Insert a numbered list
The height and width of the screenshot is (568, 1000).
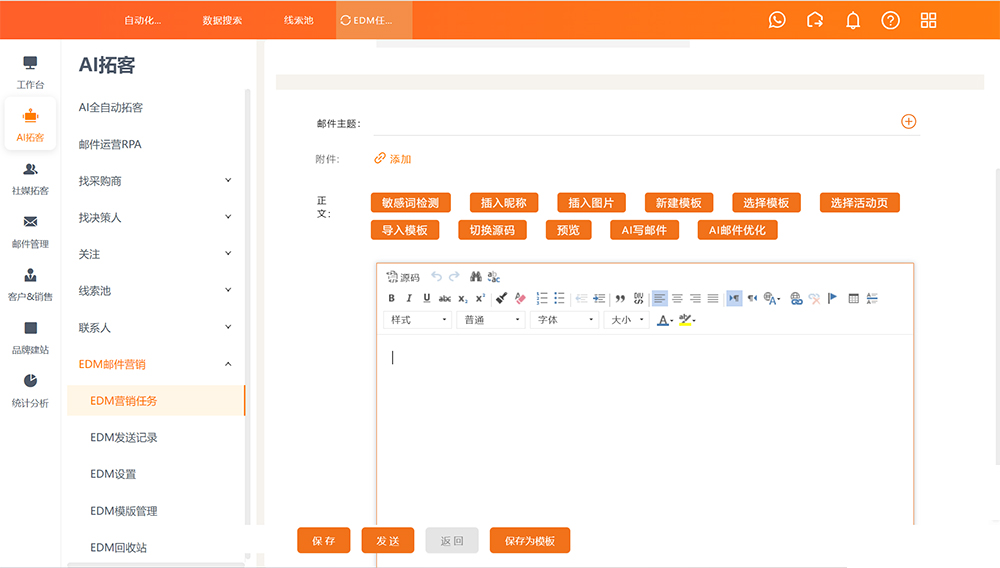click(541, 298)
